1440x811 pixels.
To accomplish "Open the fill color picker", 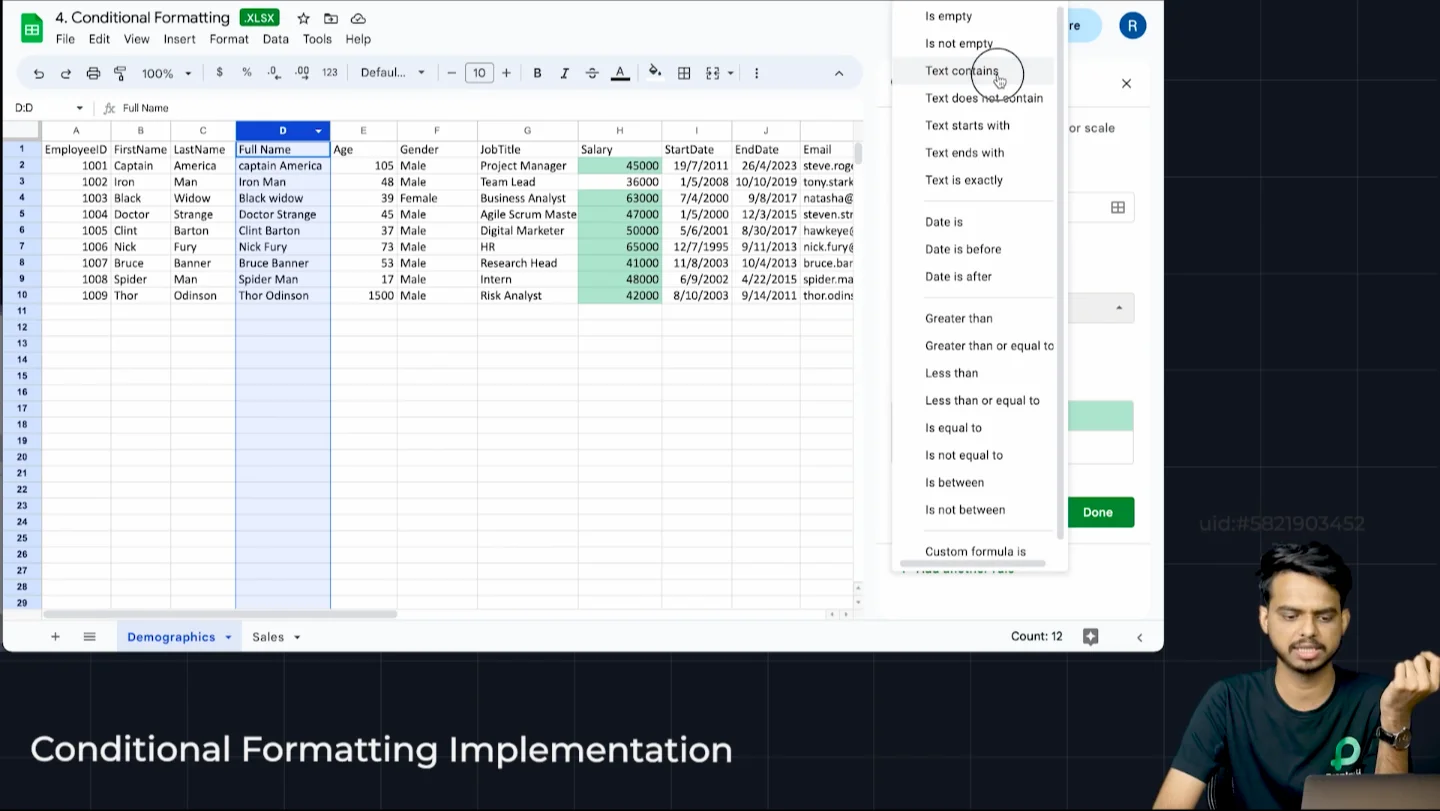I will point(655,73).
